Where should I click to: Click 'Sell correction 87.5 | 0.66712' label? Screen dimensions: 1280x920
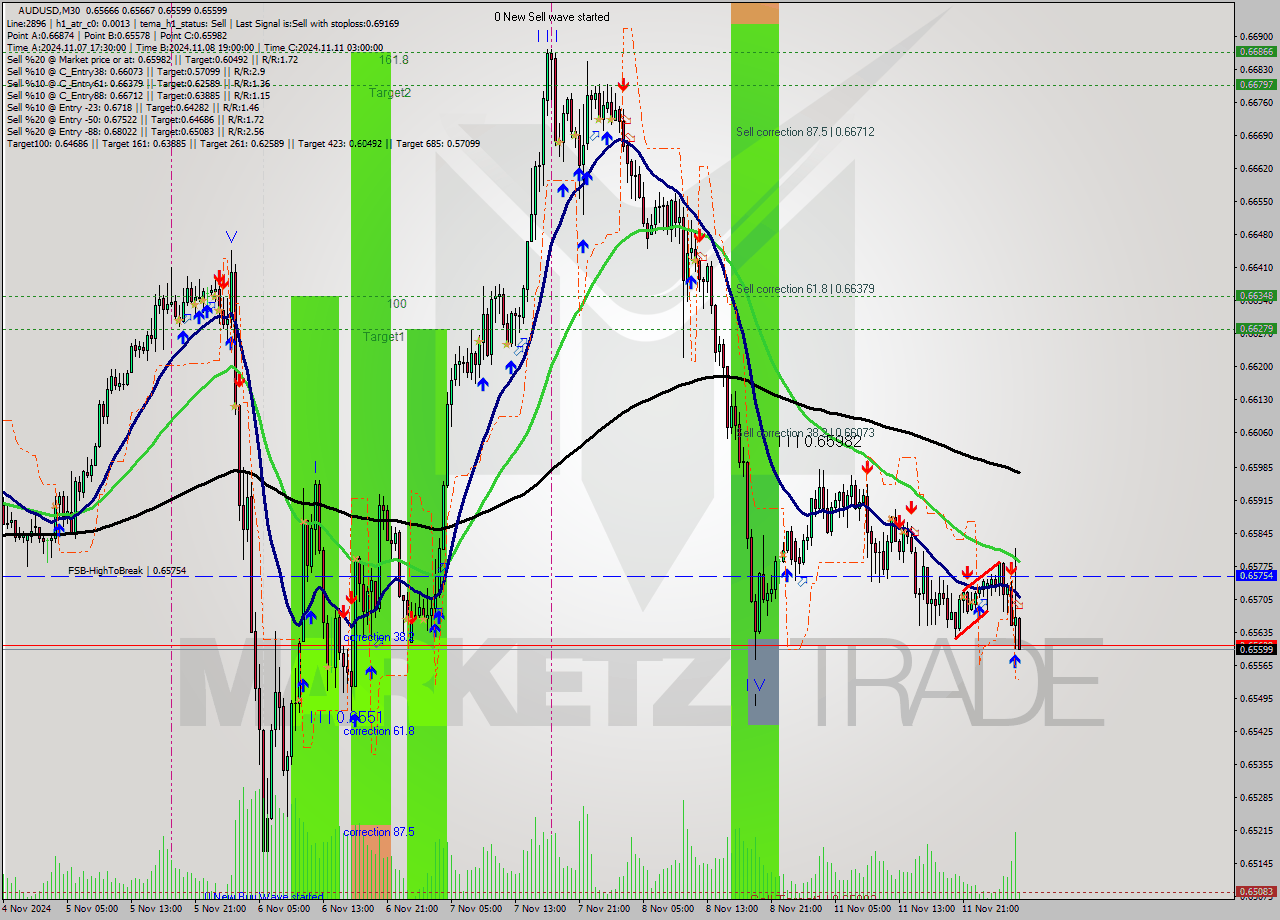click(x=805, y=132)
